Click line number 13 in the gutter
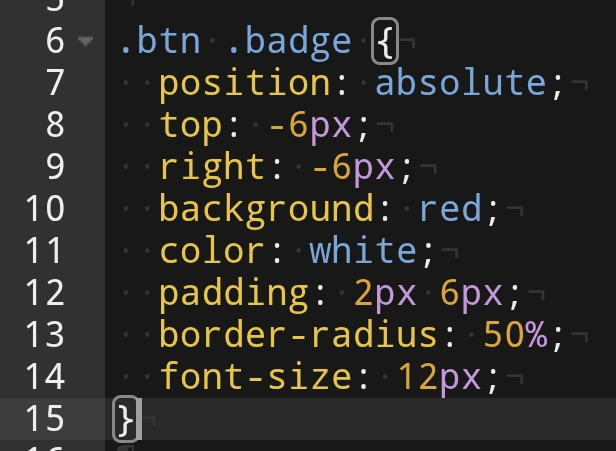Viewport: 616px width, 451px height. point(44,335)
